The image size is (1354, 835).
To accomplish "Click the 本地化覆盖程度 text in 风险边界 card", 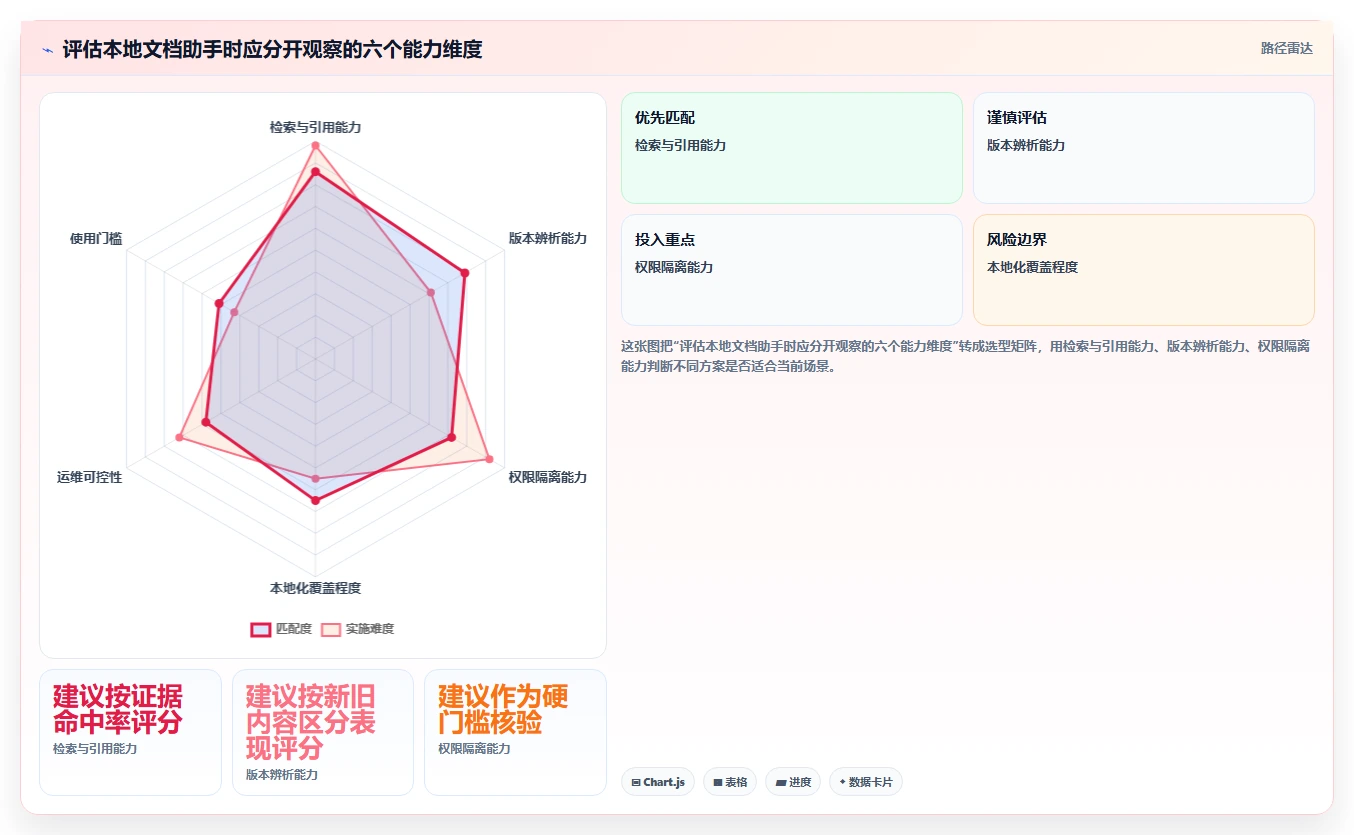I will (x=1032, y=267).
